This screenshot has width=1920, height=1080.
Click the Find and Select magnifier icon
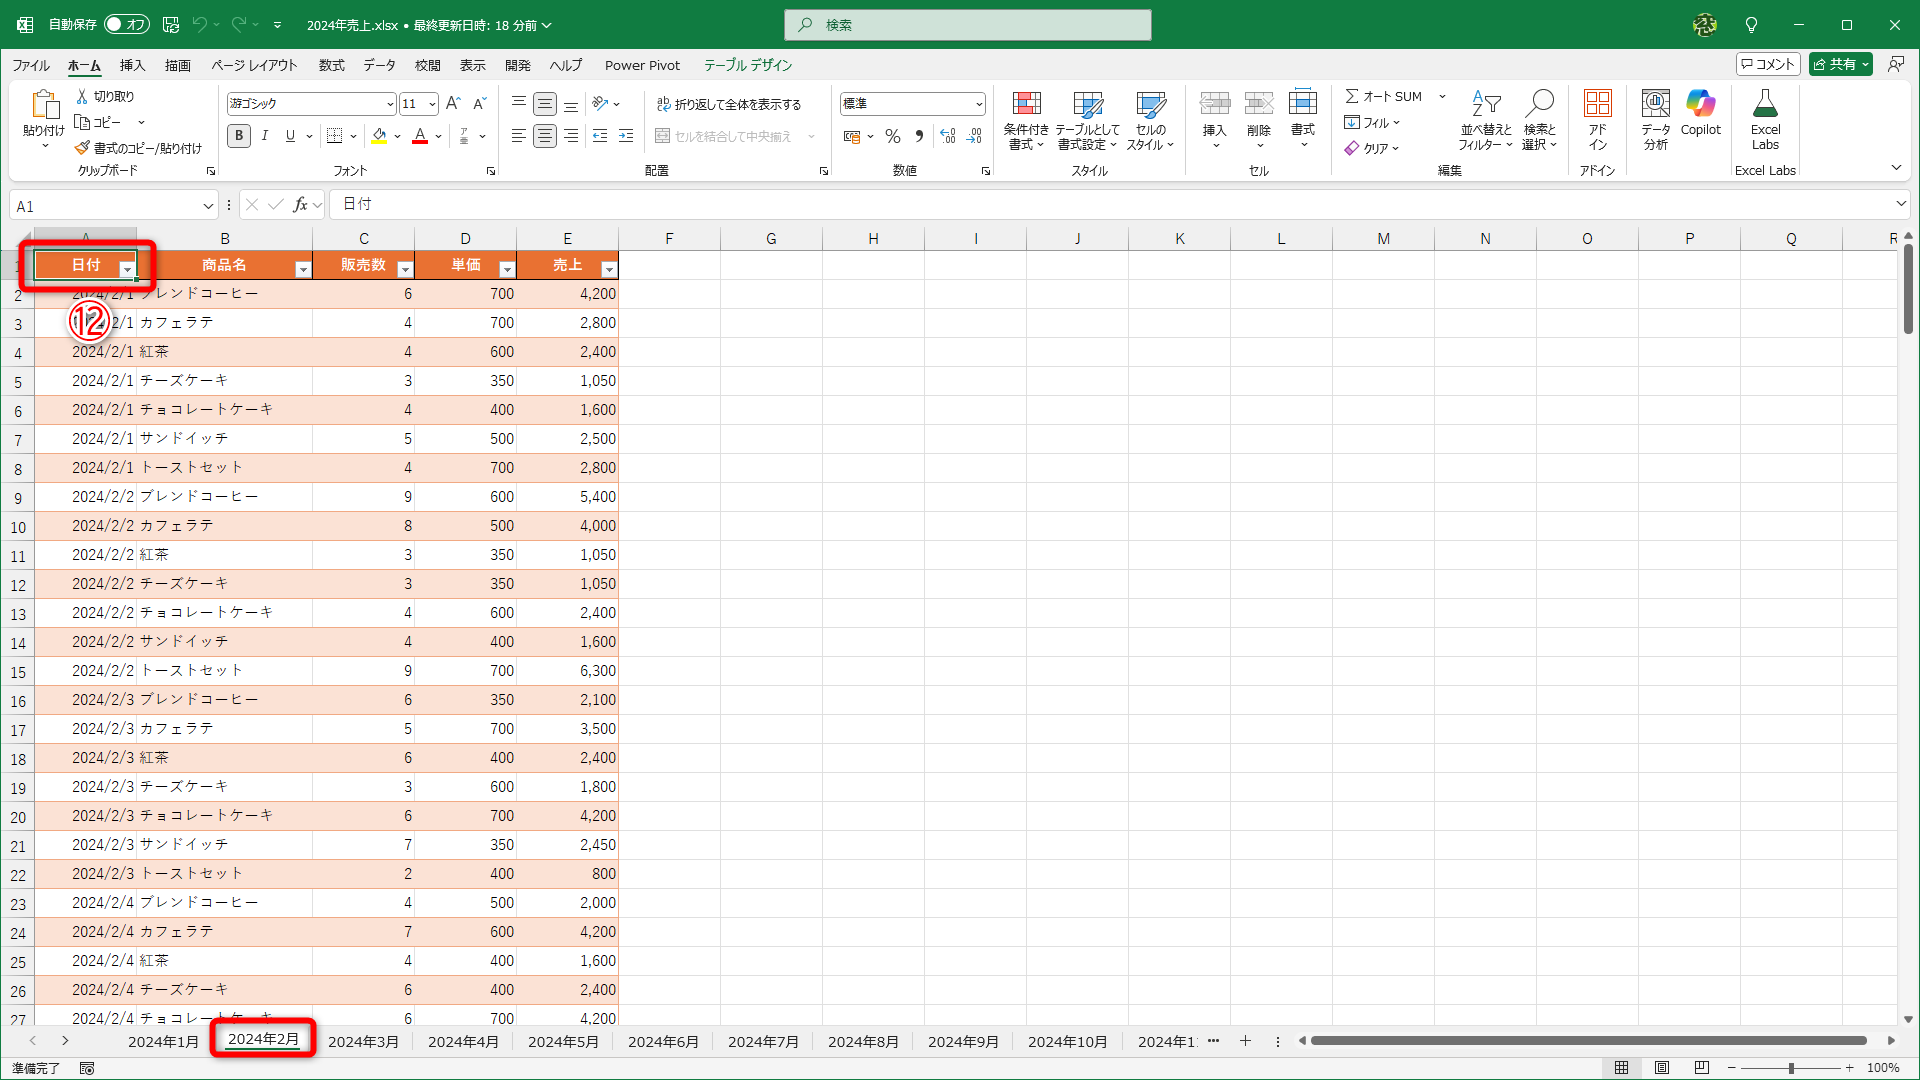pyautogui.click(x=1540, y=104)
